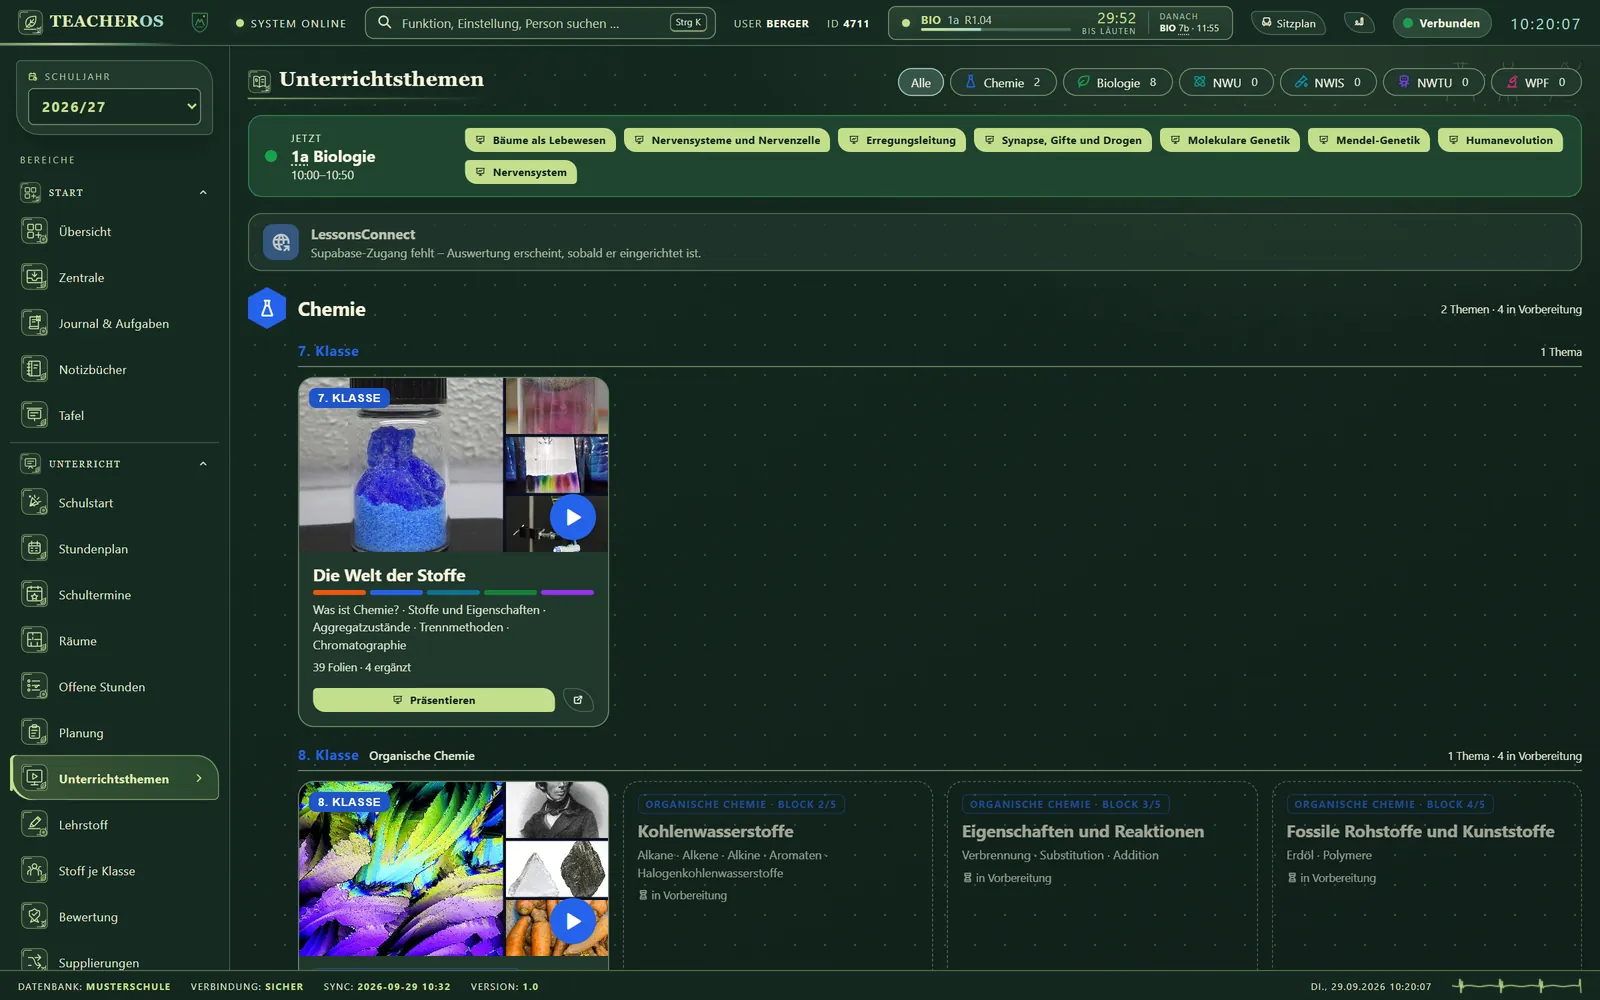Open the Stundenplan icon

(x=34, y=549)
